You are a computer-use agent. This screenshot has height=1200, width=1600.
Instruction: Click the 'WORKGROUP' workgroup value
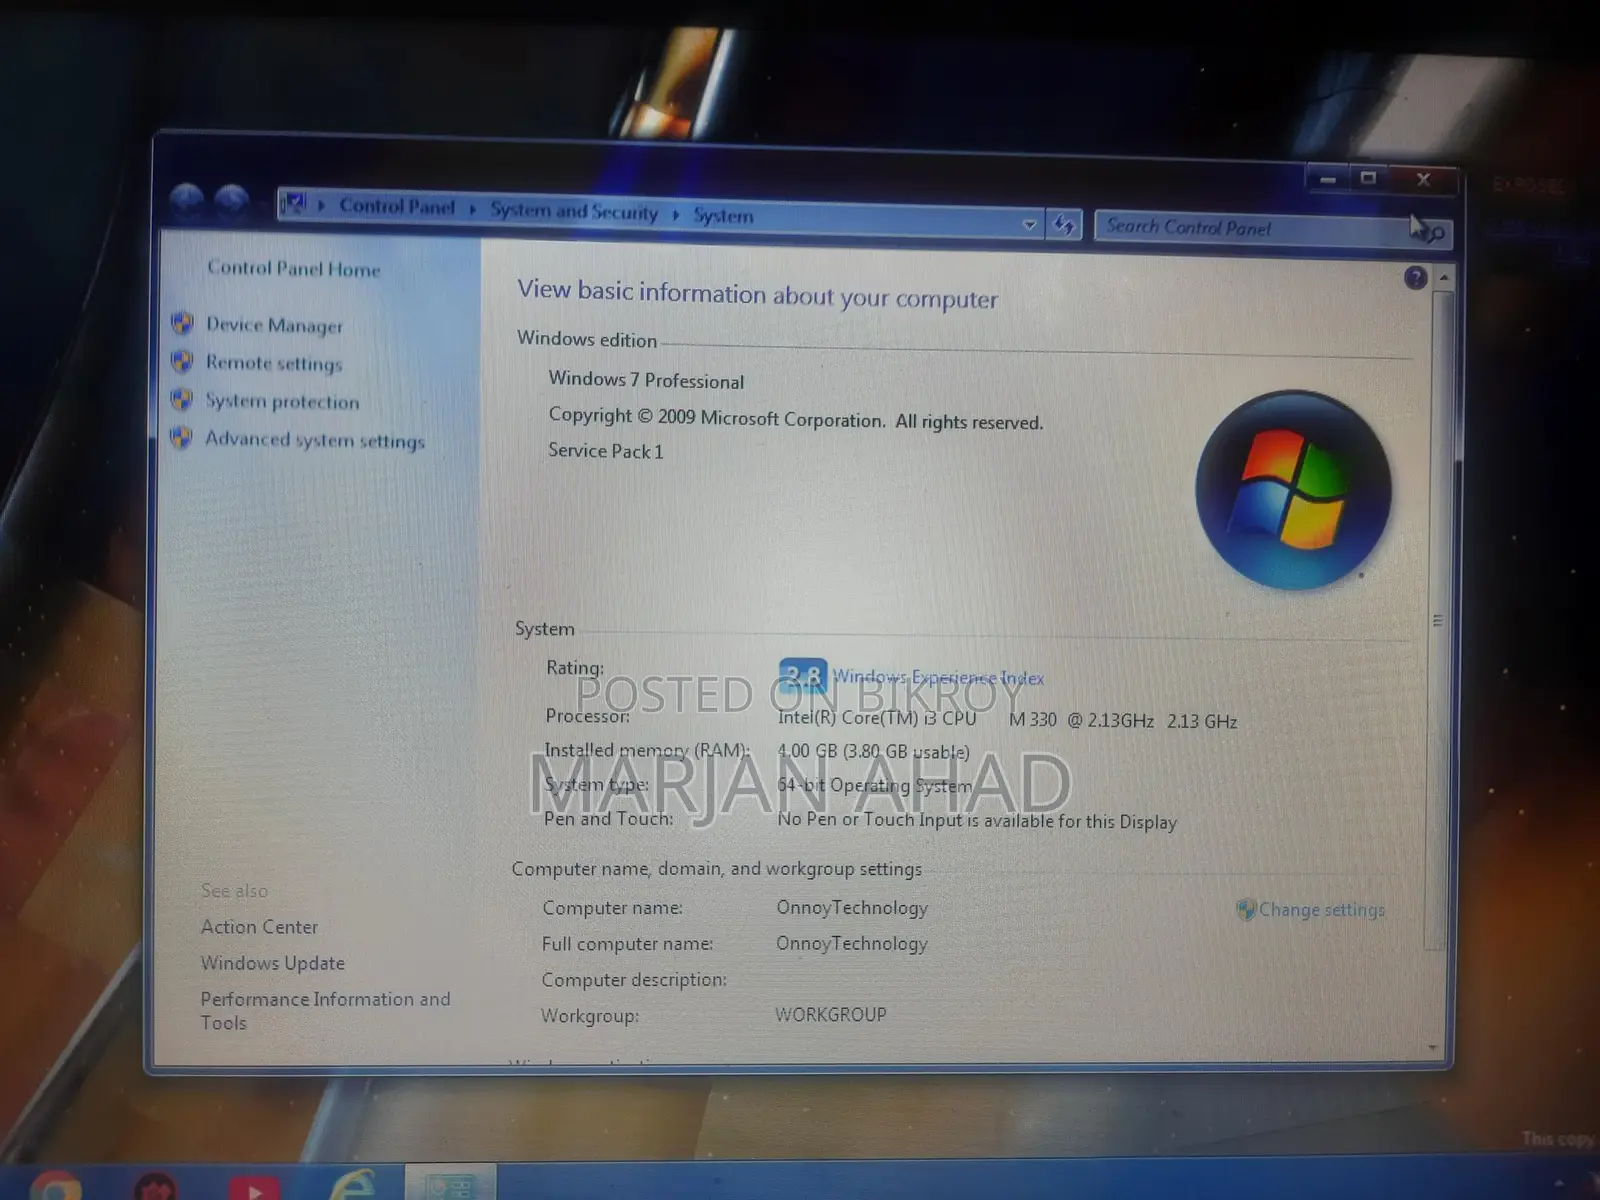click(x=830, y=1014)
